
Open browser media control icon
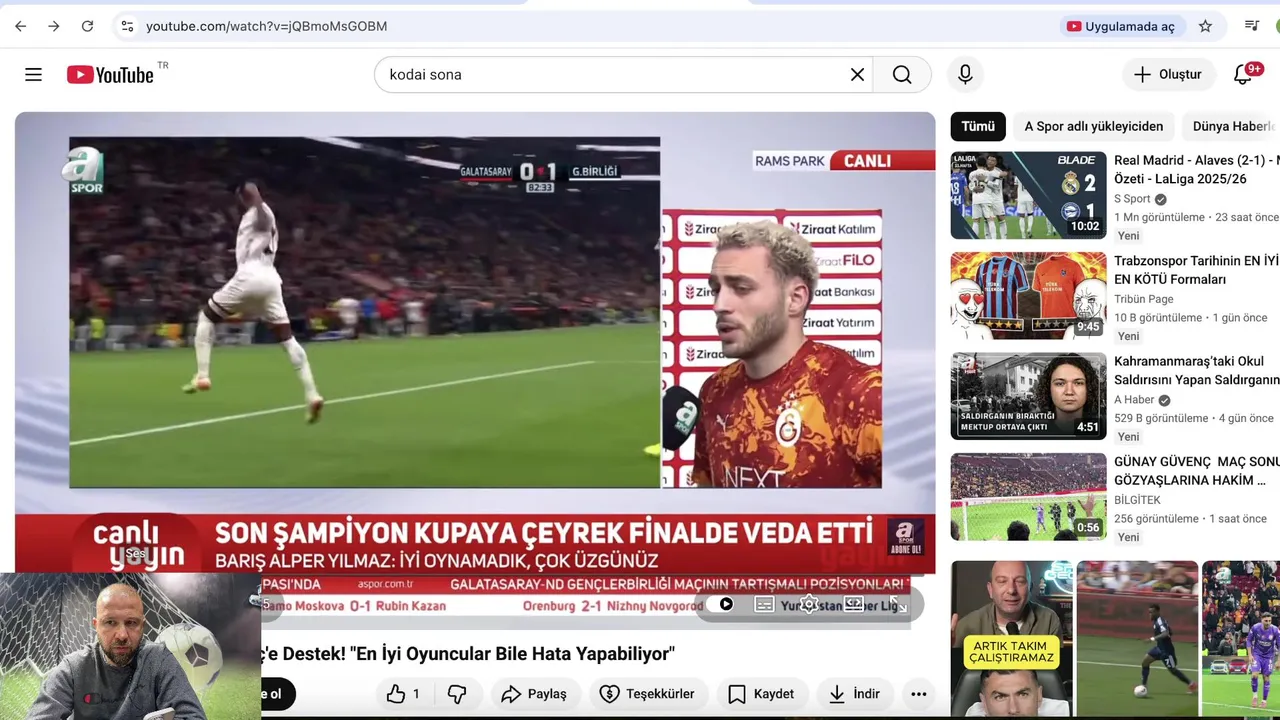[1251, 26]
